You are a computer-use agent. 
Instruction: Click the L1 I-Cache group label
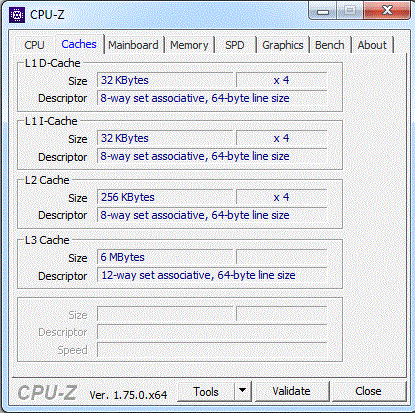pyautogui.click(x=51, y=121)
